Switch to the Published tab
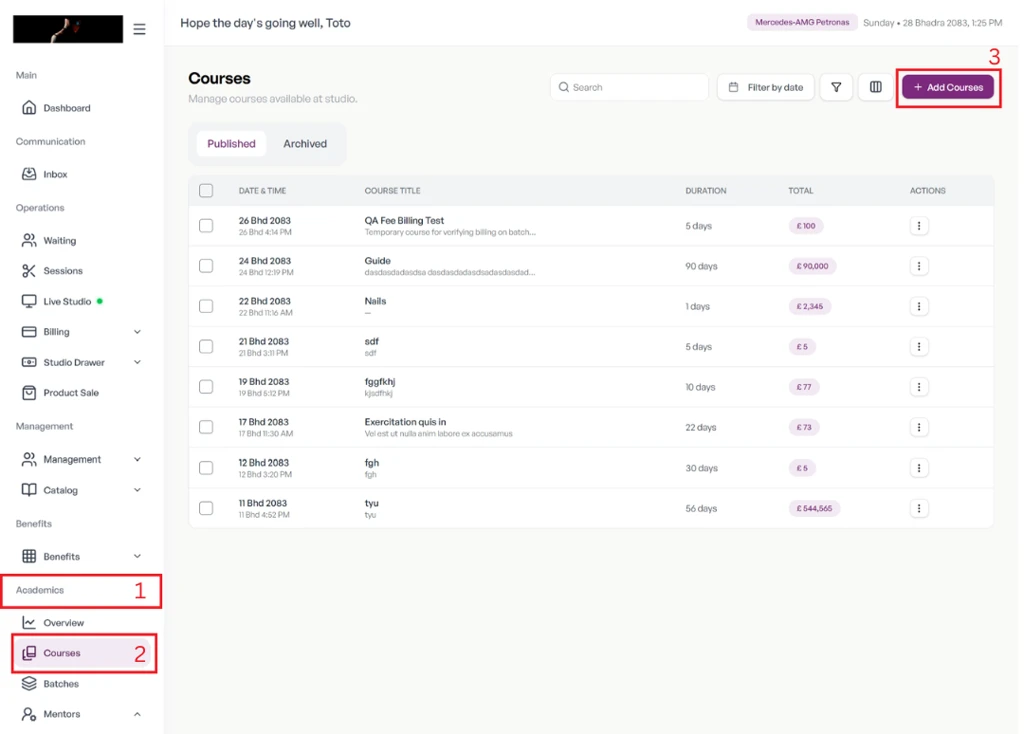 coord(231,144)
